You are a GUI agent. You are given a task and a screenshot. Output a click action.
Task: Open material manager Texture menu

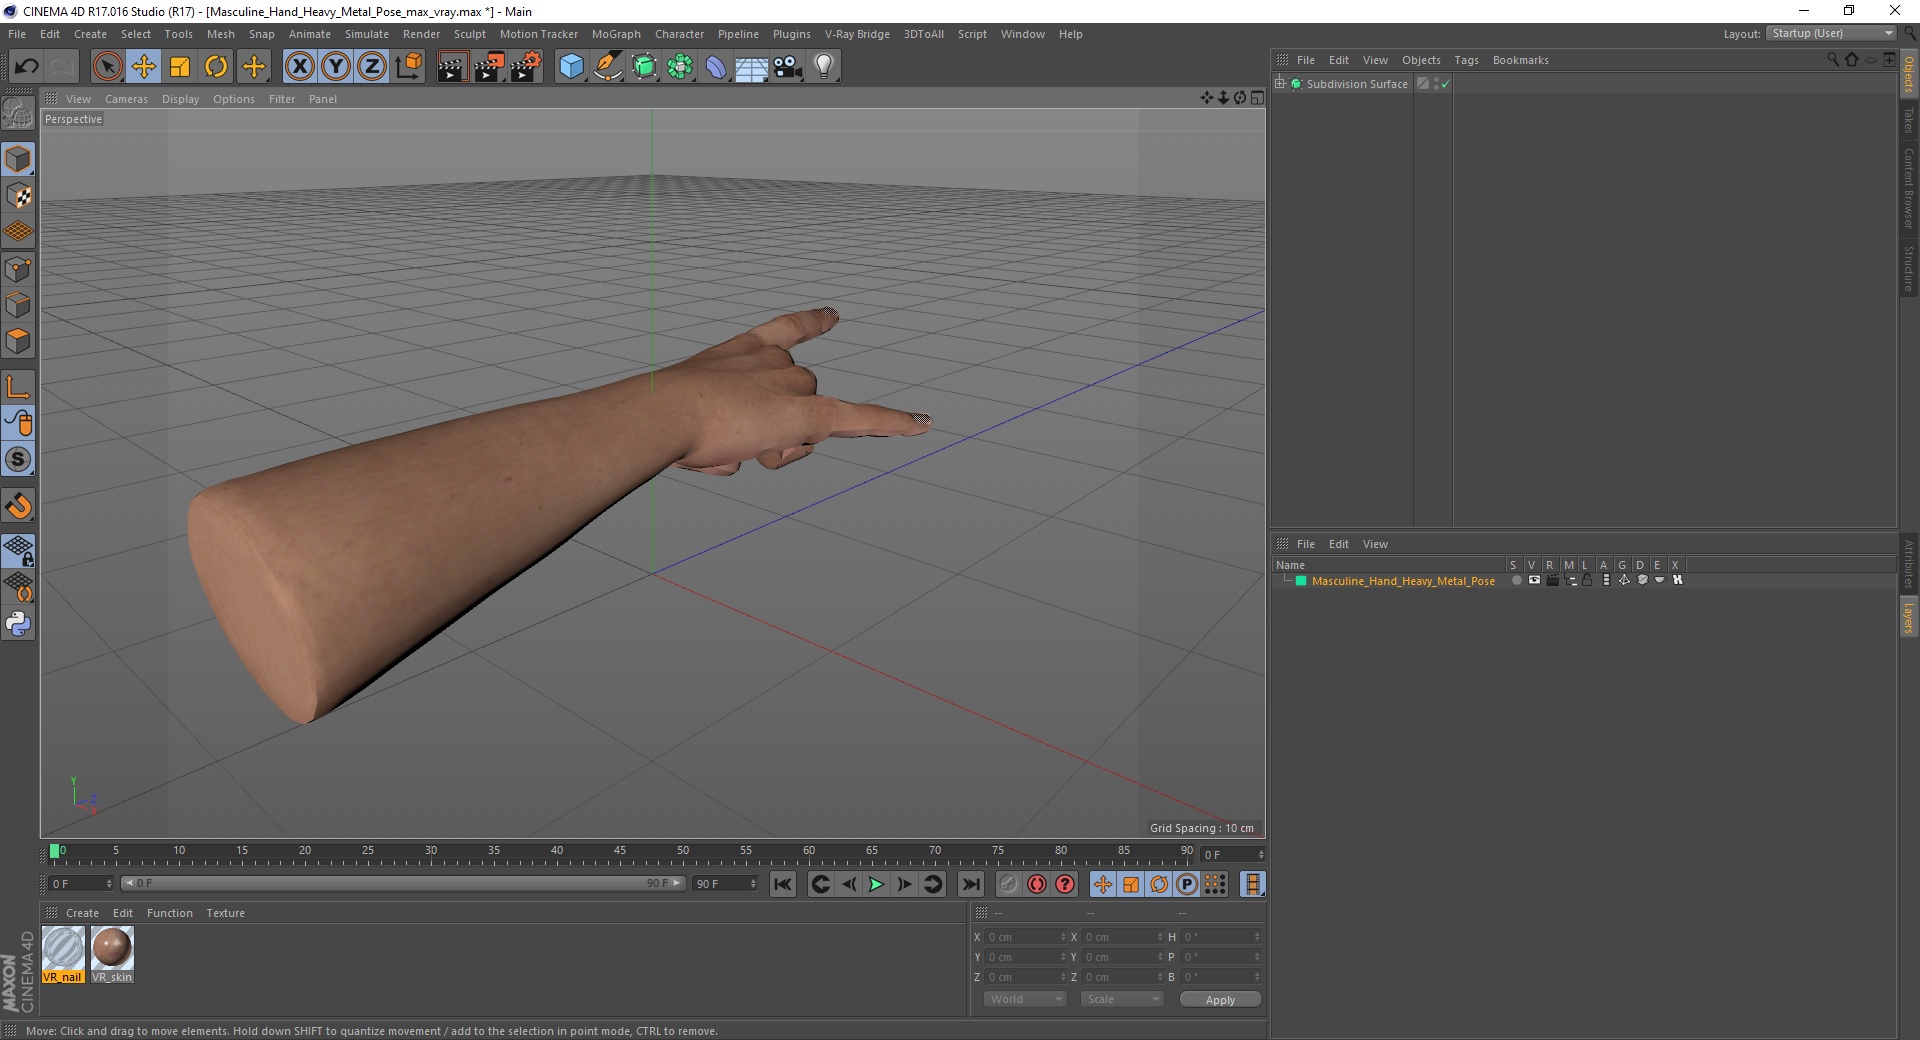[x=225, y=913]
